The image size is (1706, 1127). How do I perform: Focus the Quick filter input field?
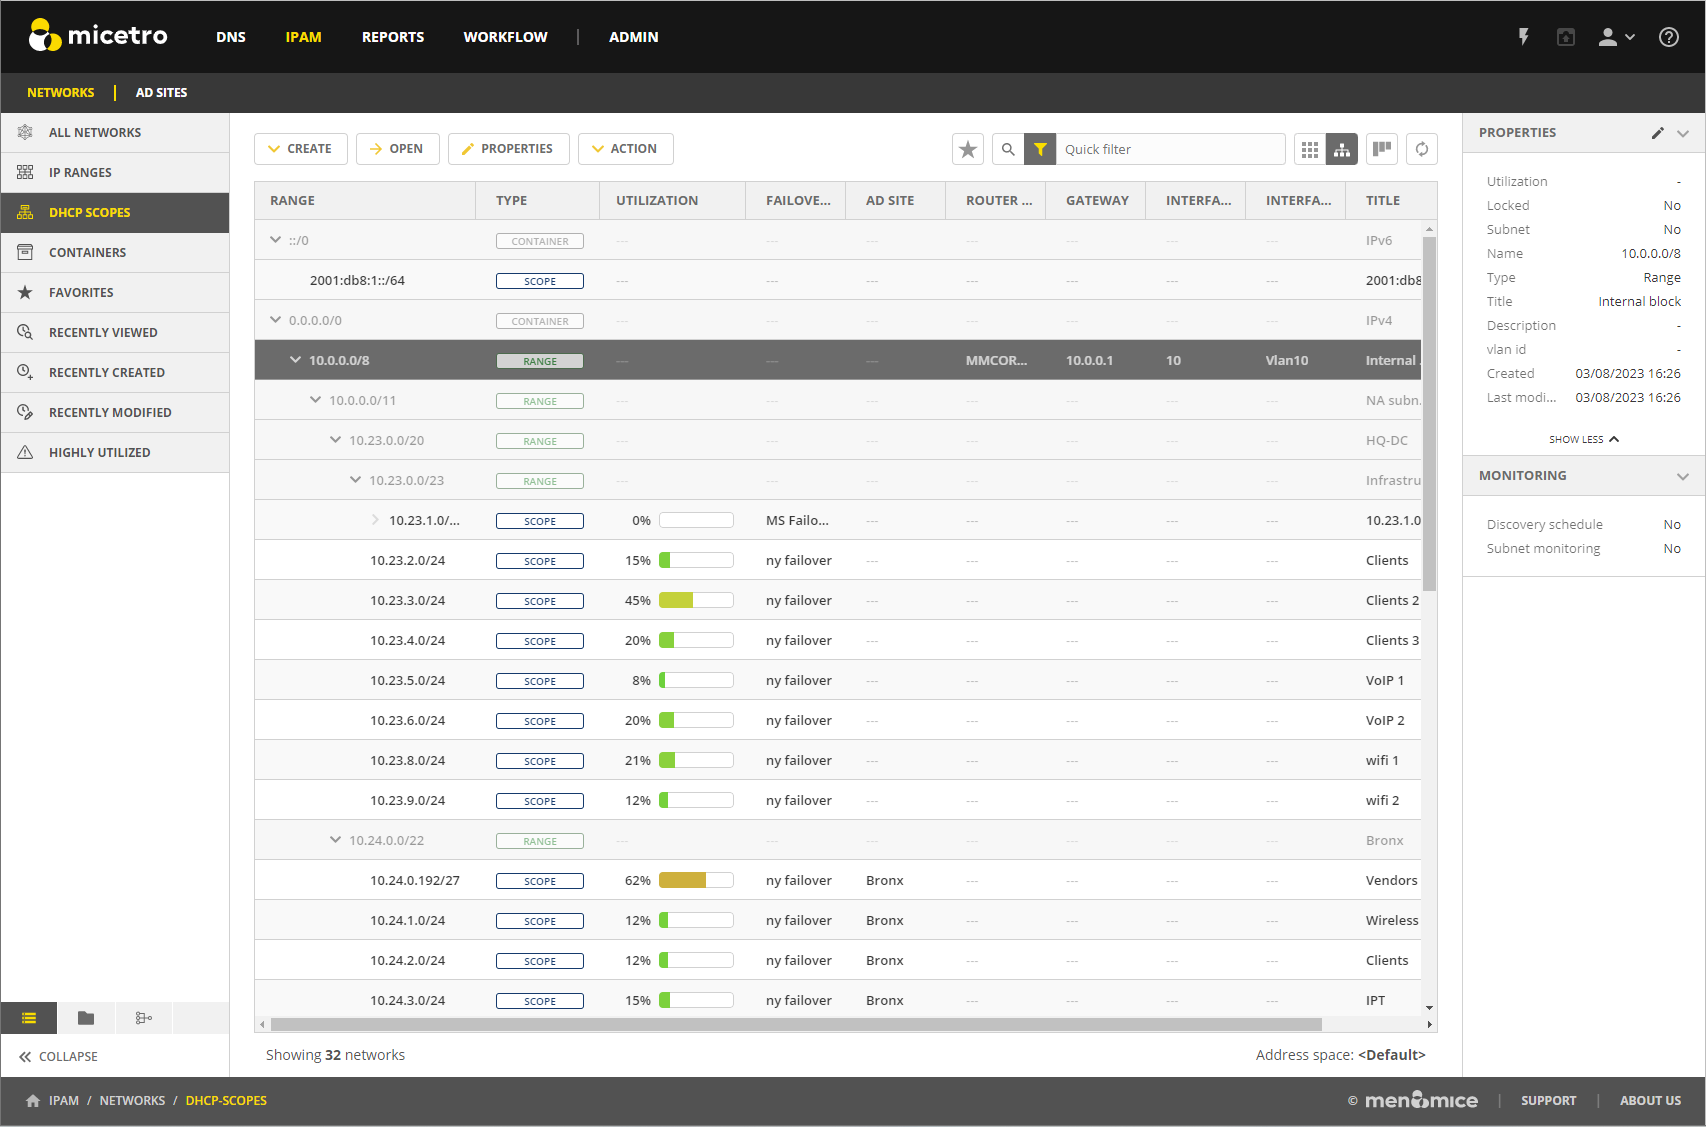[1170, 149]
